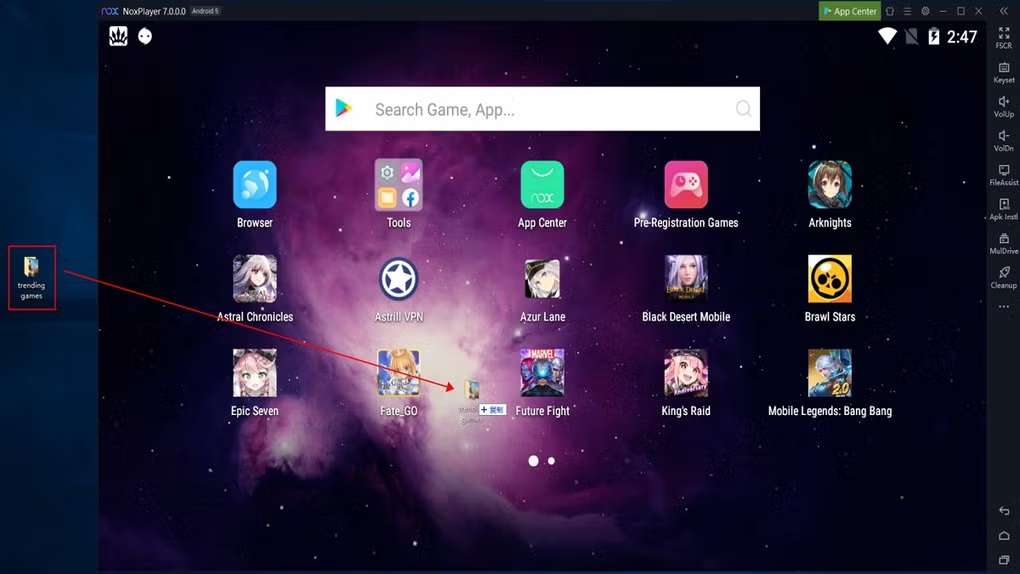Screen dimensions: 1020x574
Task: Click the Apk Install sidebar icon
Action: [1003, 209]
